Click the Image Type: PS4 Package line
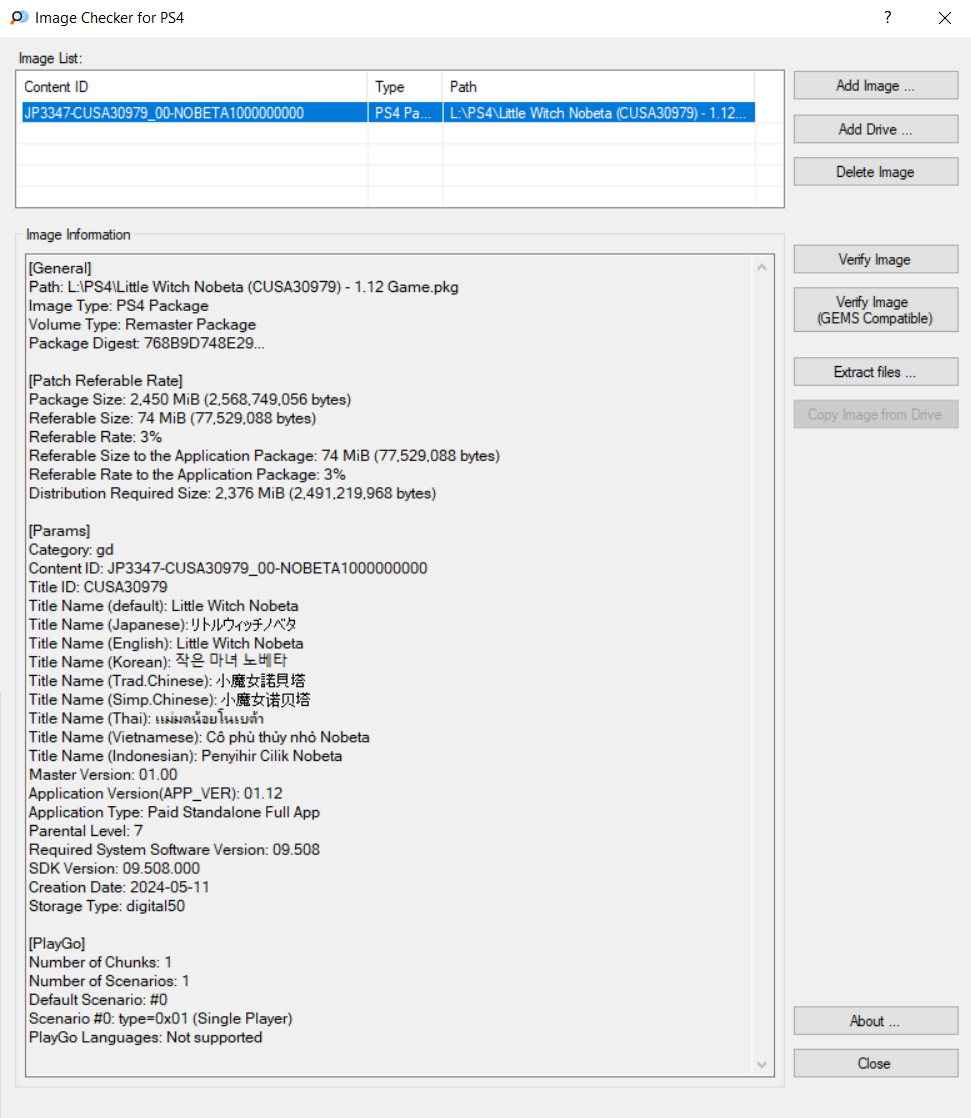 click(x=118, y=306)
